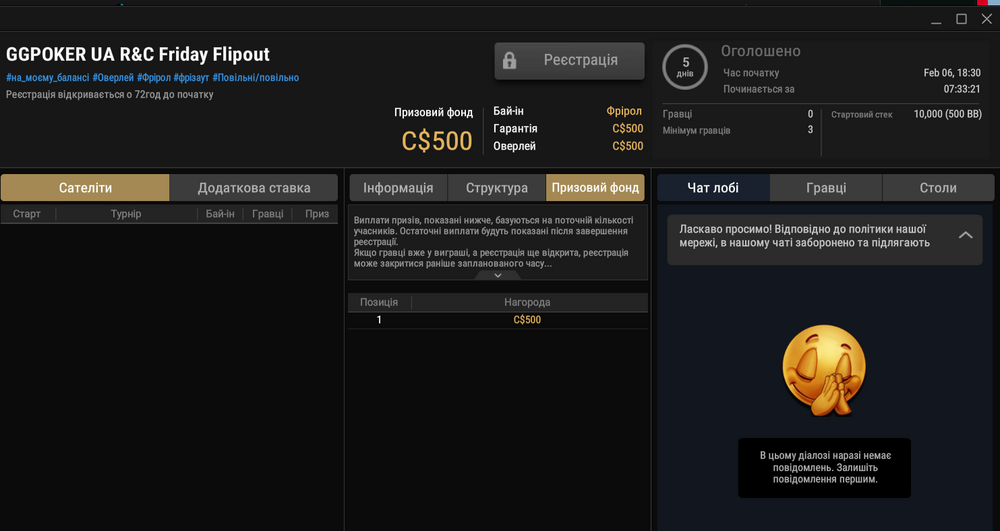Switch to Додаткова ставка tab
Screen dimensions: 1000x531
[254, 188]
